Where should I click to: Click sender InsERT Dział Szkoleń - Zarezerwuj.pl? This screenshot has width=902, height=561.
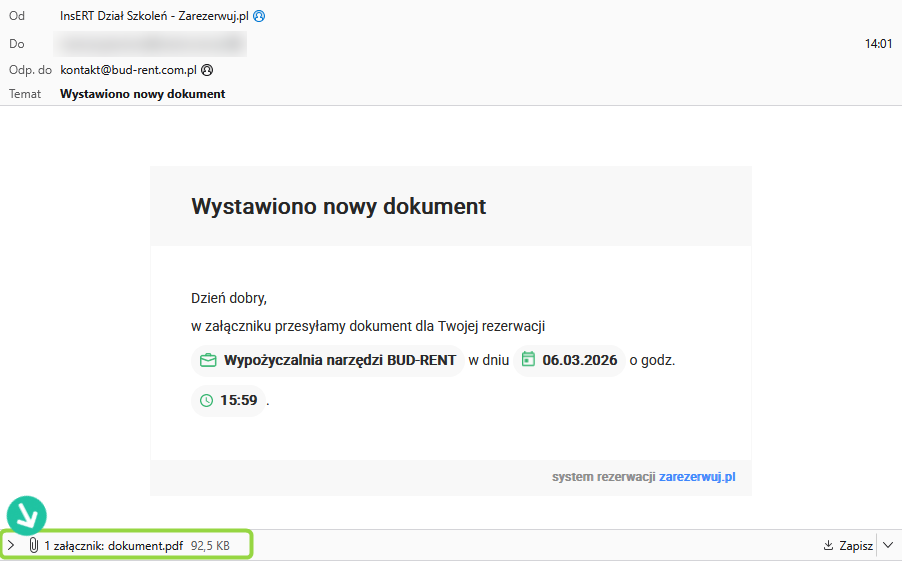pyautogui.click(x=154, y=17)
